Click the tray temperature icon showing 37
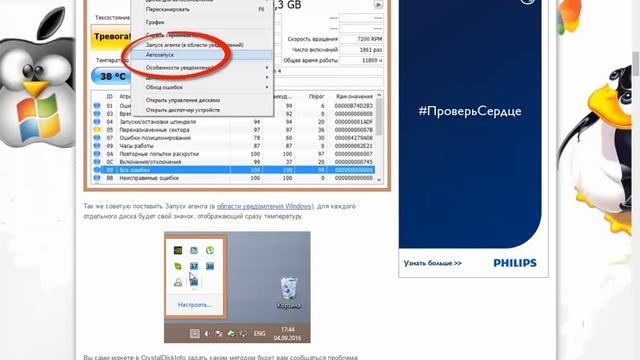Viewport: 640px width, 360px height. (x=194, y=266)
